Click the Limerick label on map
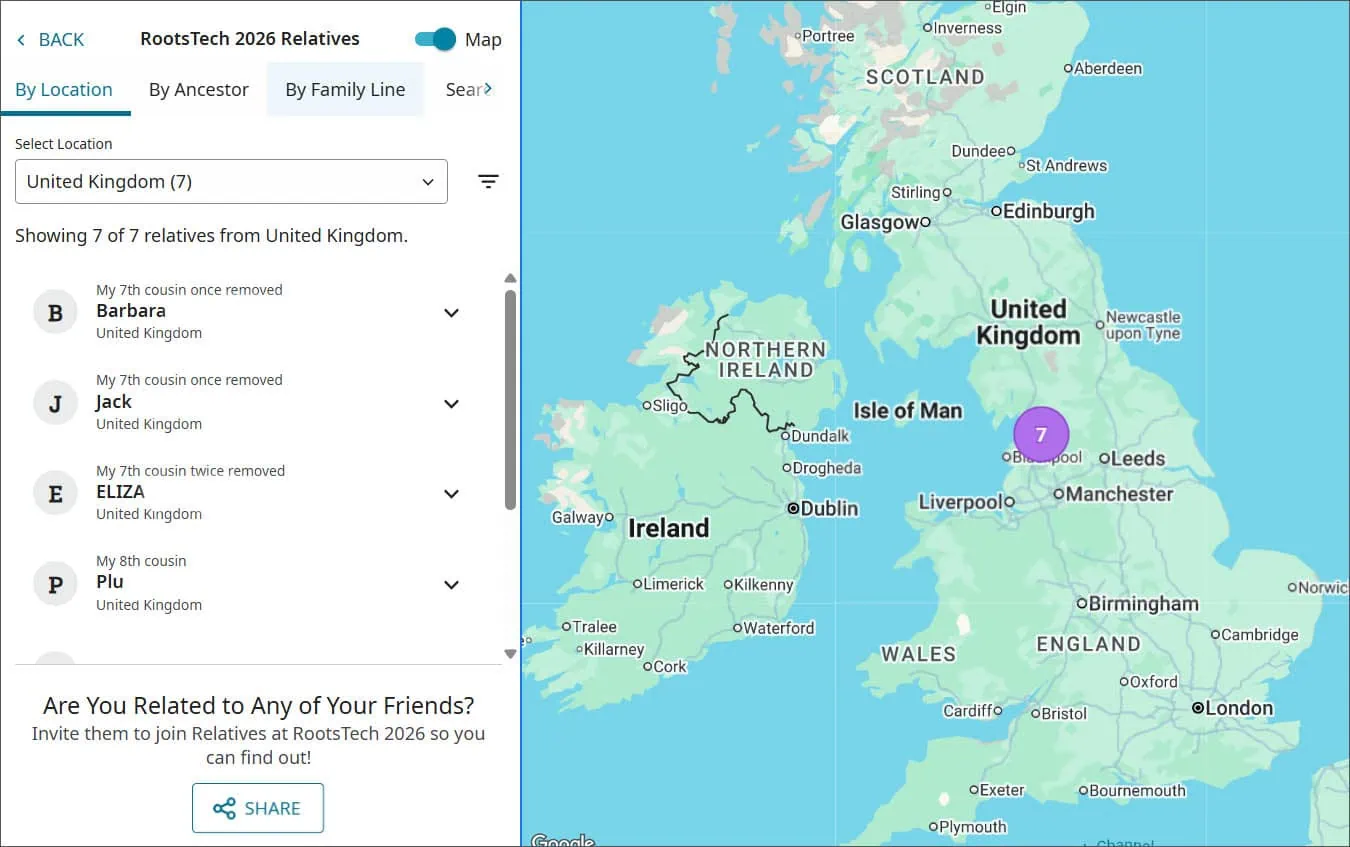 (674, 584)
